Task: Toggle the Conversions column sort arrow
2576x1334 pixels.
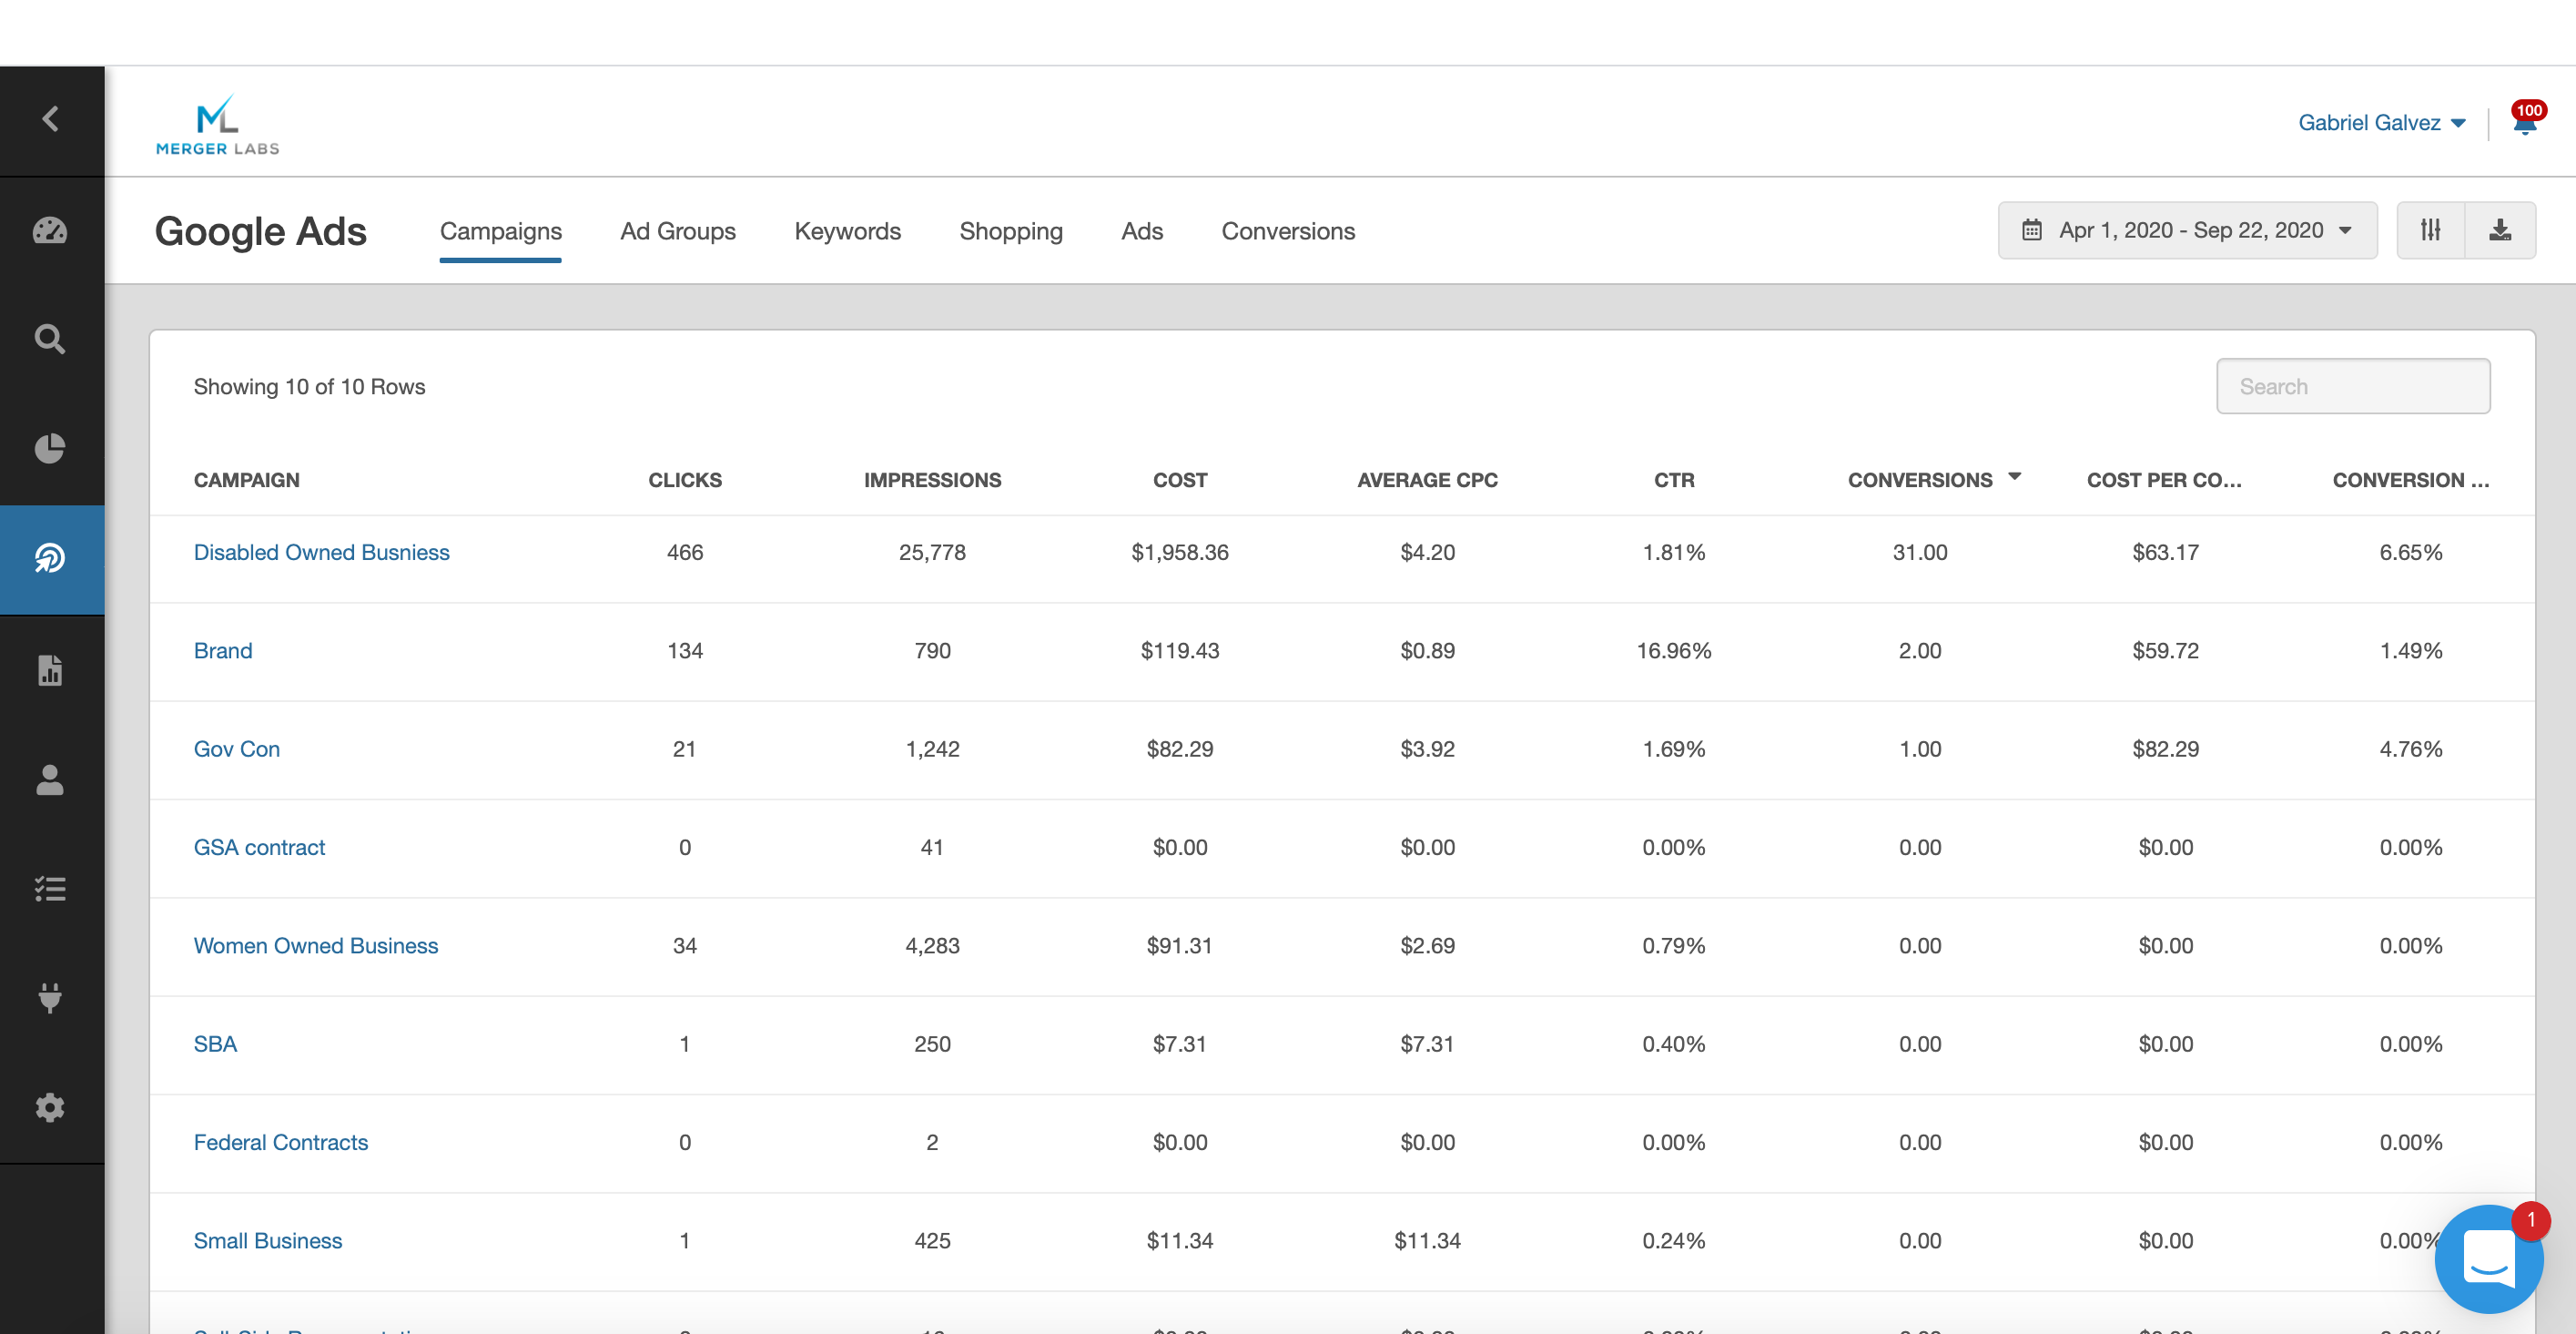Action: [x=2015, y=477]
